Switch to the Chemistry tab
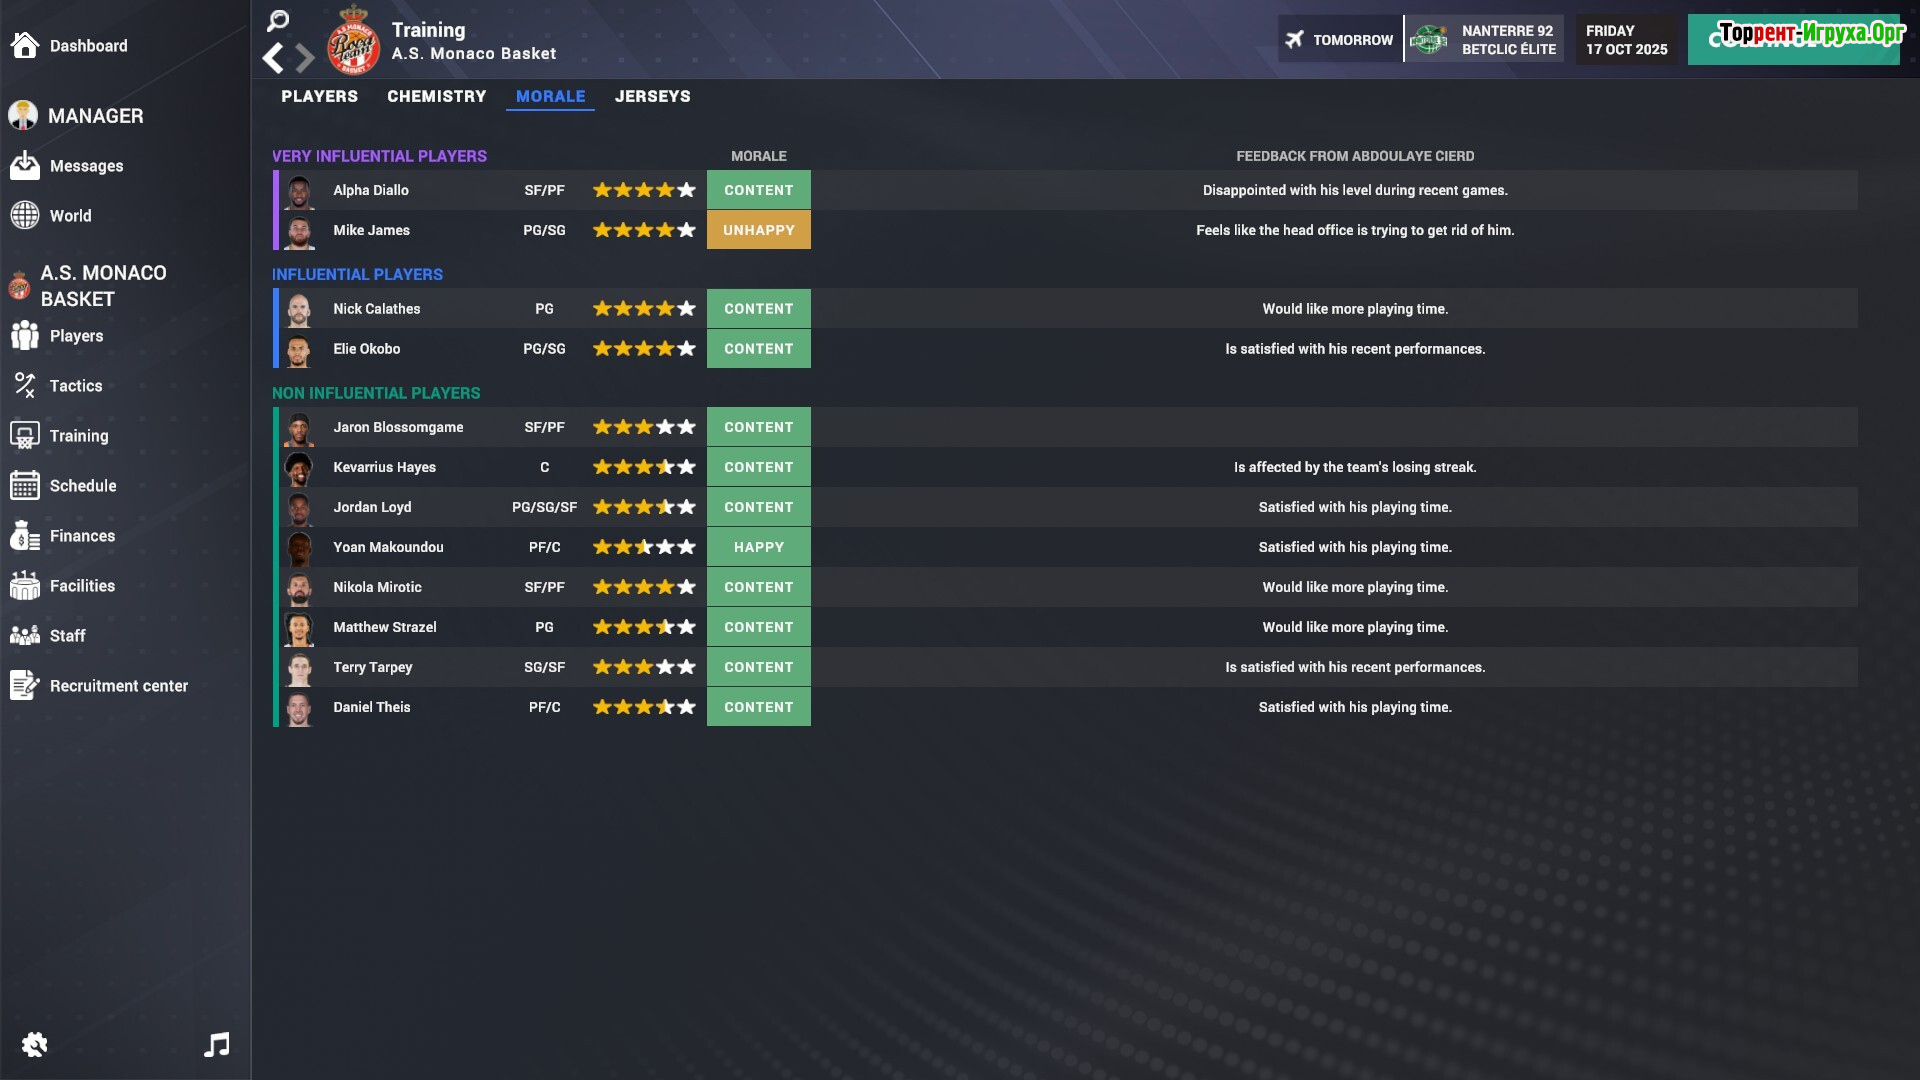Screen dimensions: 1920x1080 point(436,96)
